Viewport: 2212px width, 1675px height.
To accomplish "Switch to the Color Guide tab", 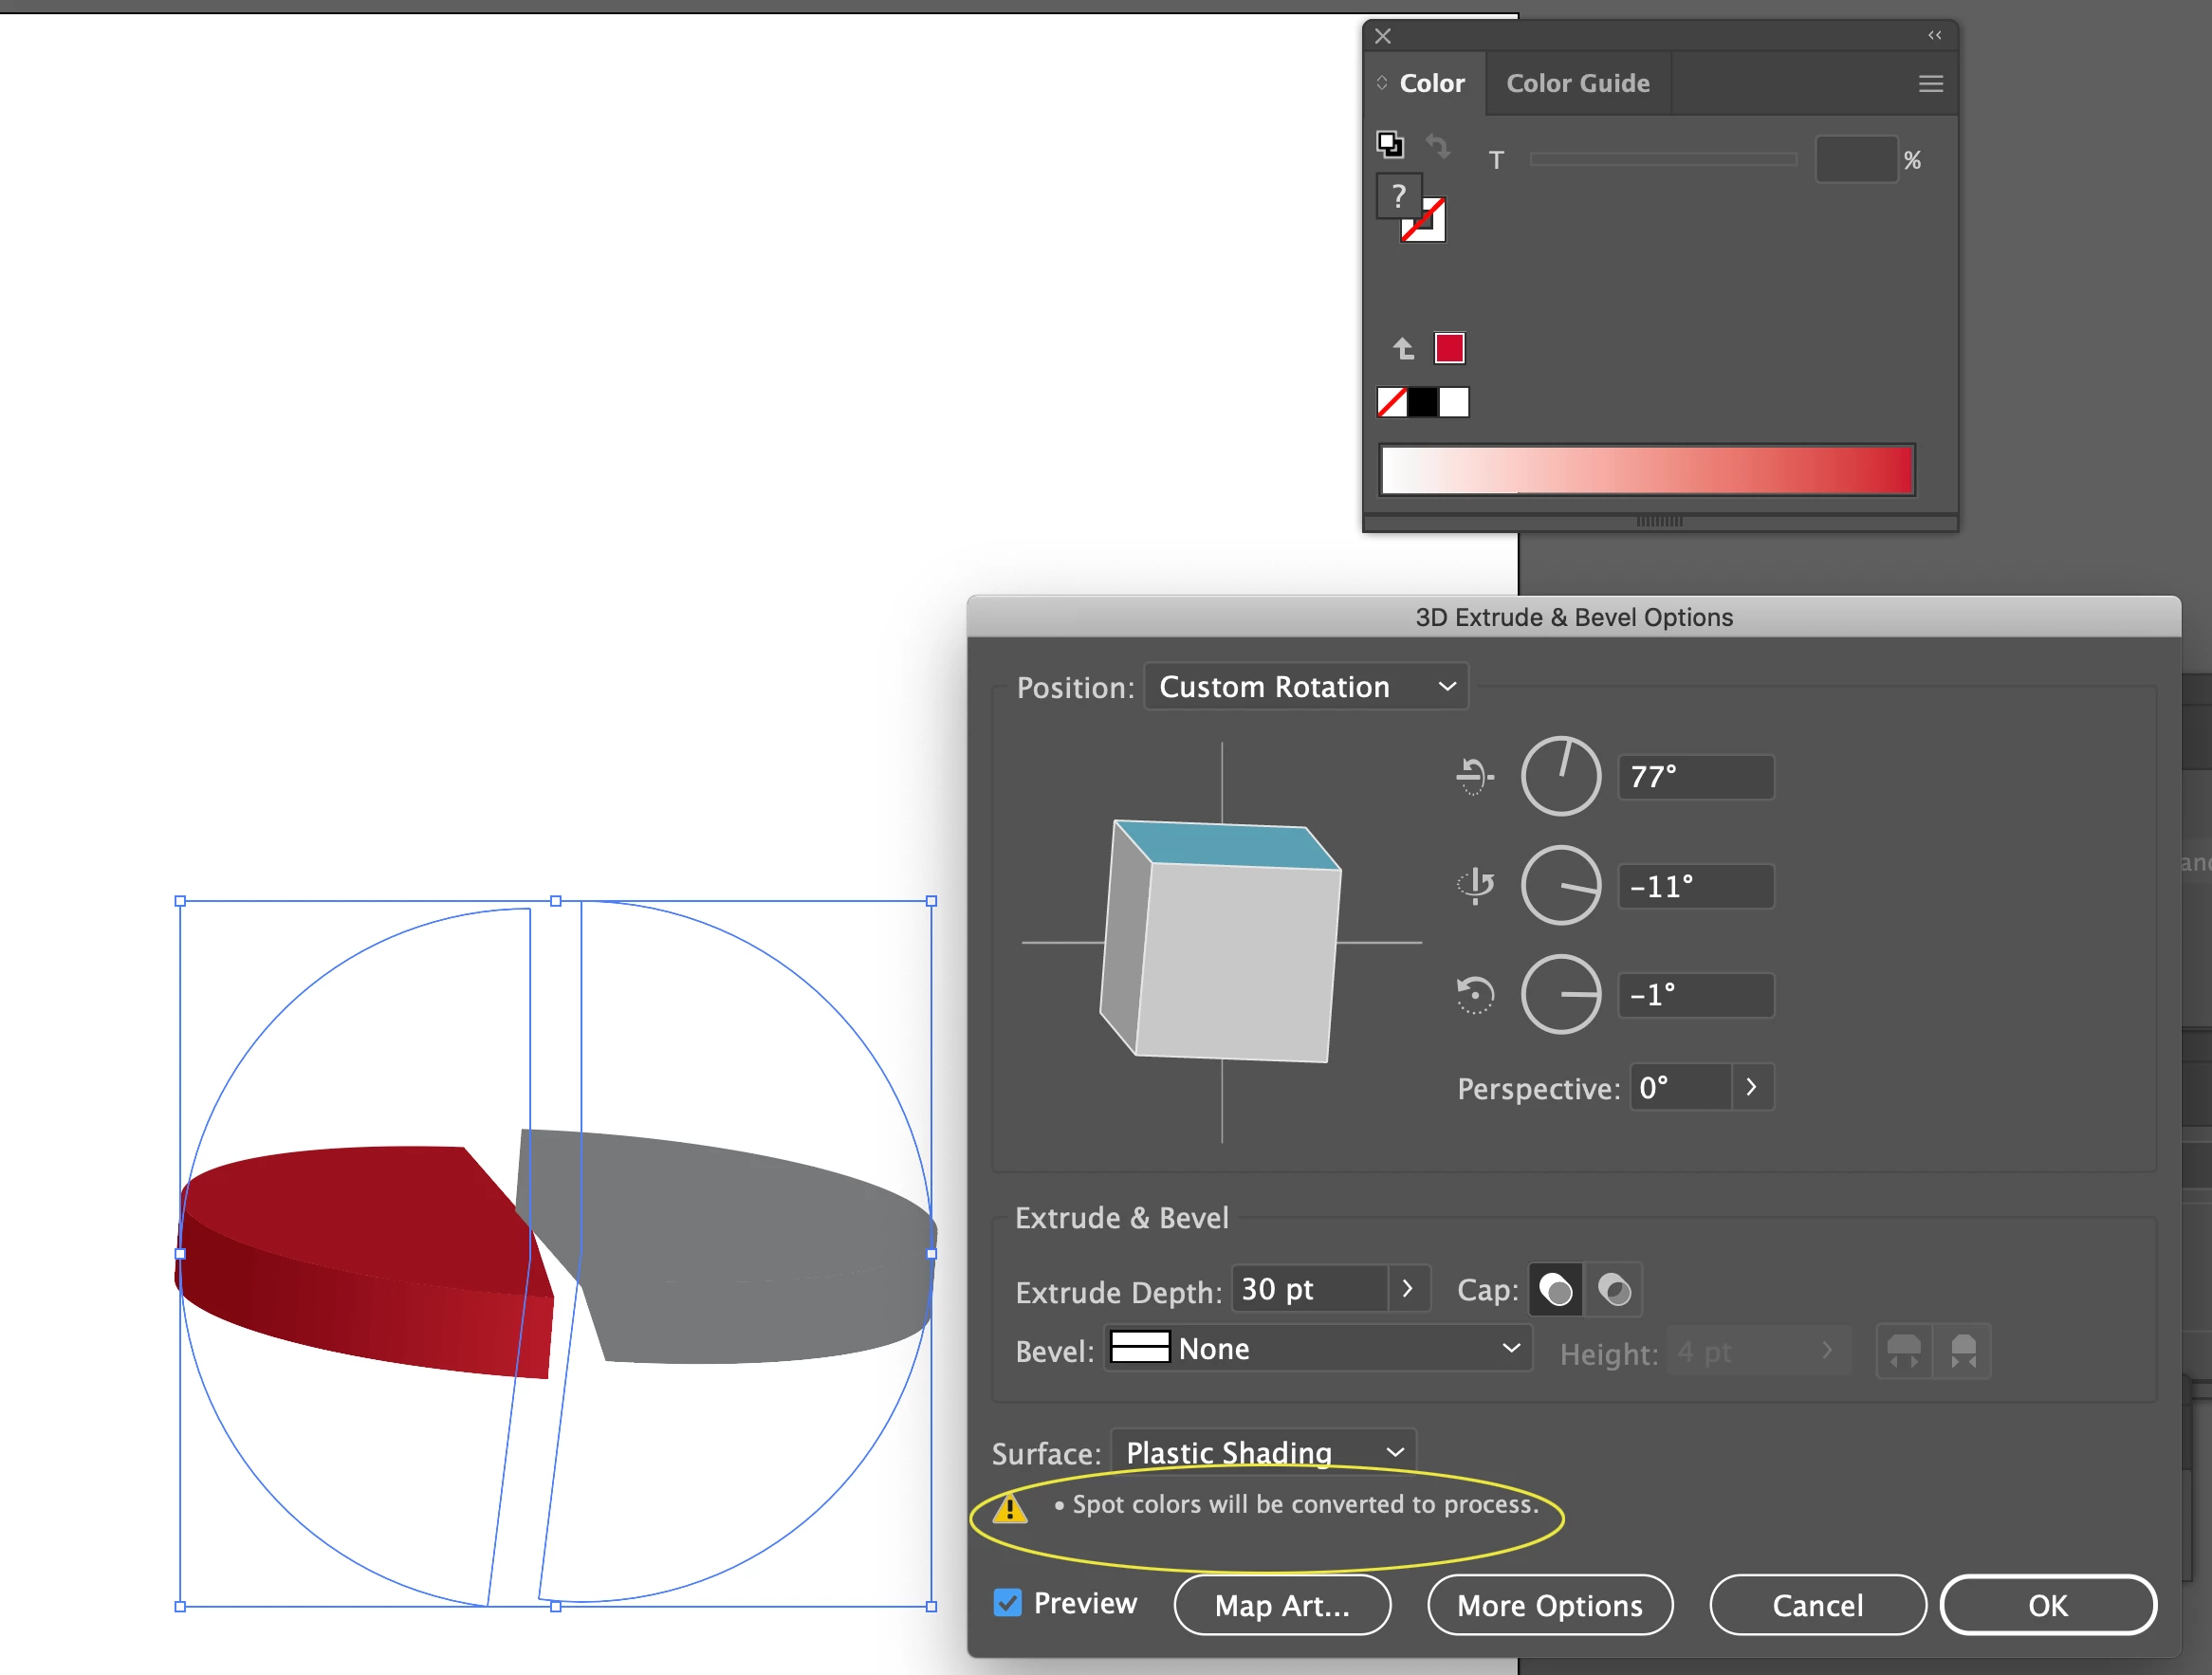I will pos(1577,83).
